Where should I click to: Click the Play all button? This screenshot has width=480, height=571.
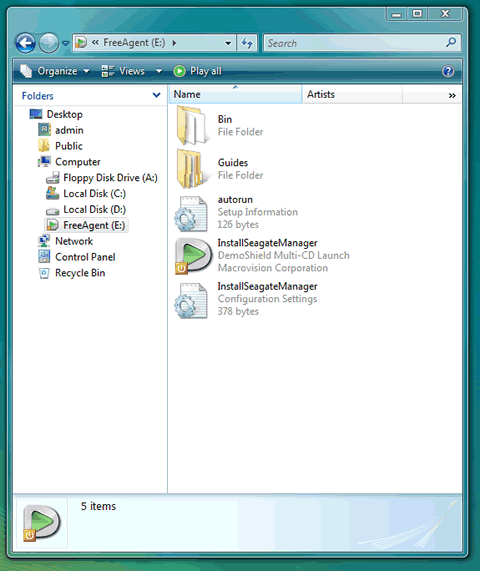[x=197, y=71]
